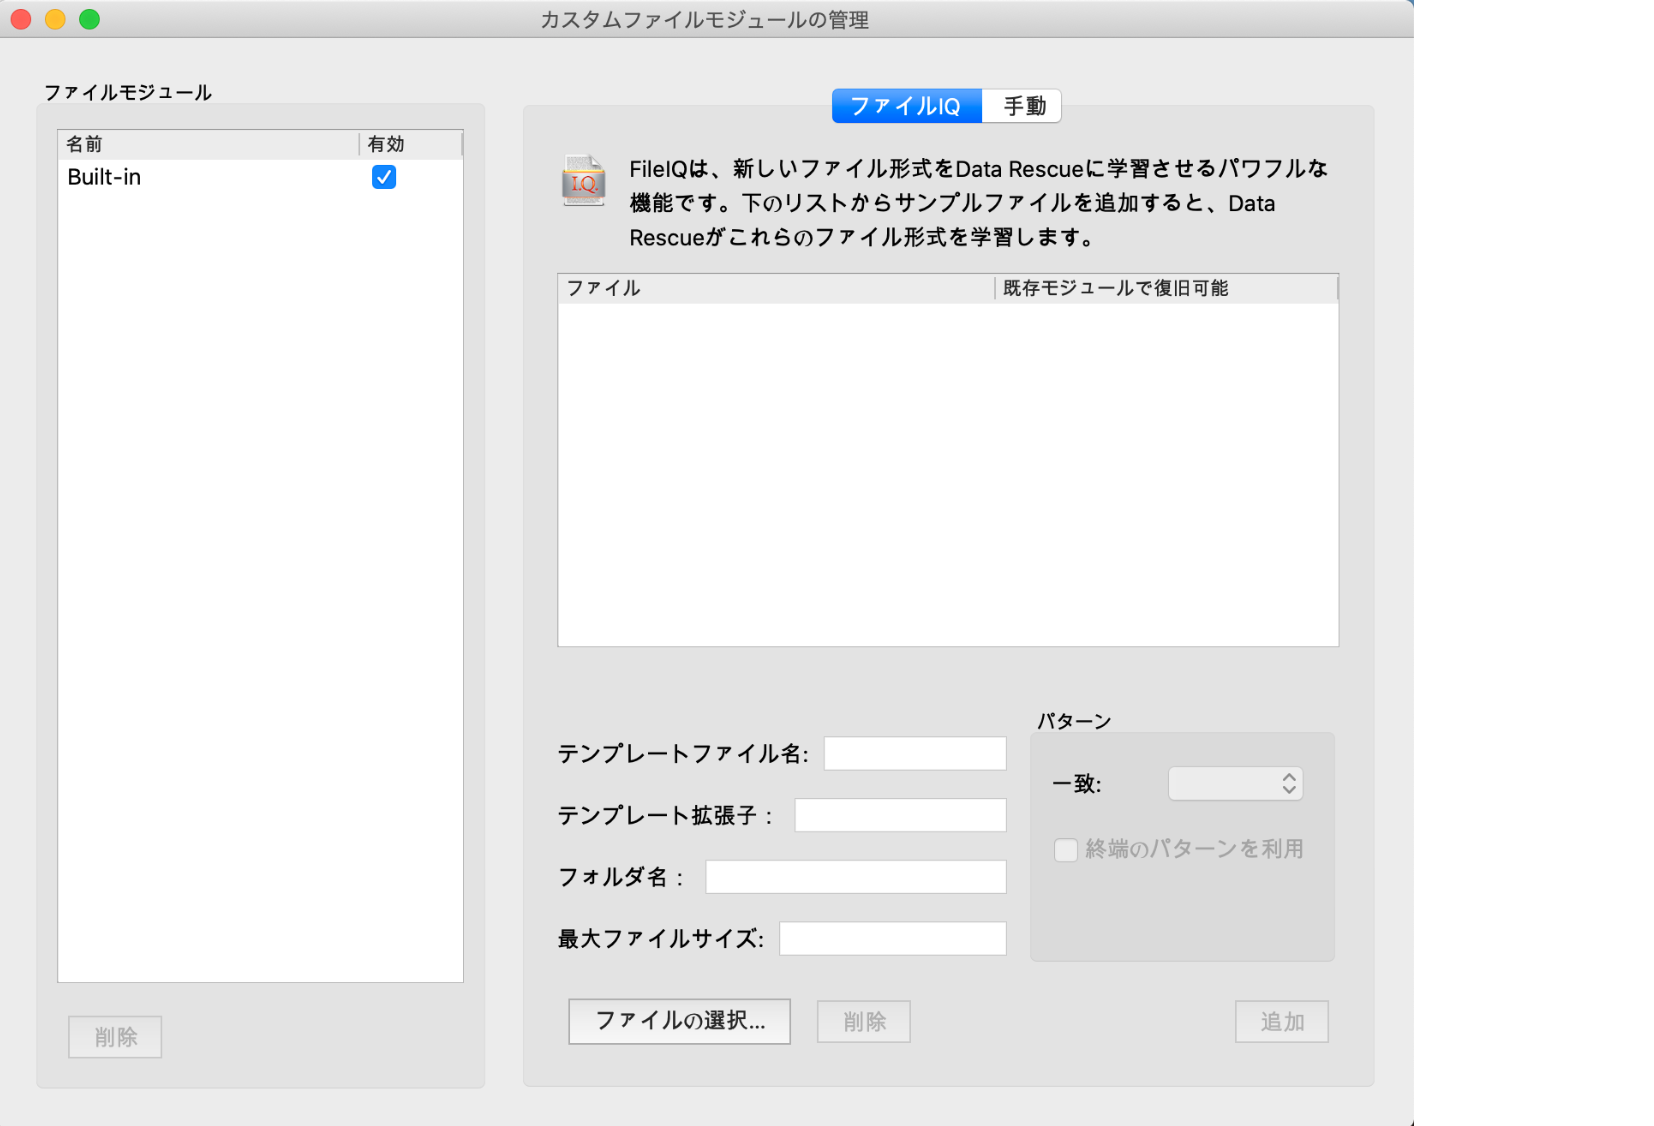Viewport: 1654px width, 1126px height.
Task: Click into the テンプレート拡張子 field
Action: coord(900,815)
